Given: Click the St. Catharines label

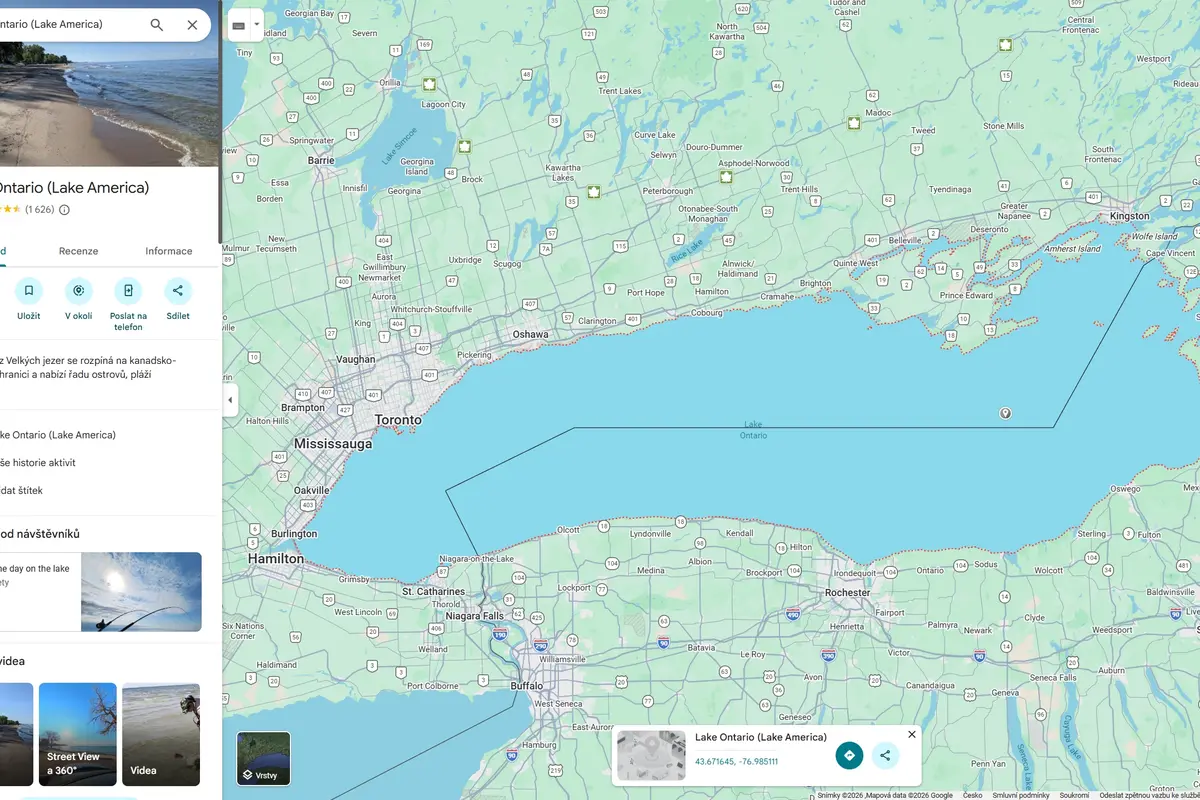Looking at the screenshot, I should click(433, 592).
